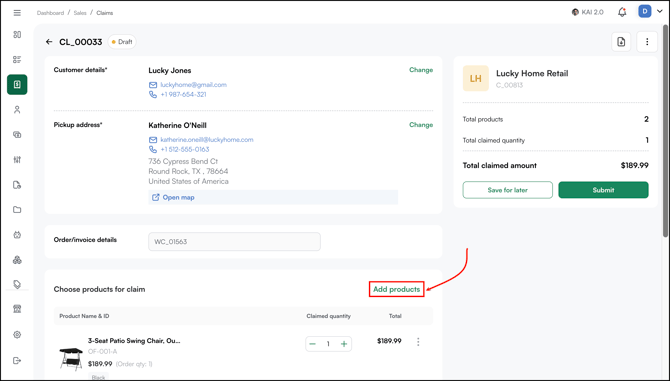Open the person icon in sidebar
Image resolution: width=670 pixels, height=381 pixels.
(x=17, y=110)
